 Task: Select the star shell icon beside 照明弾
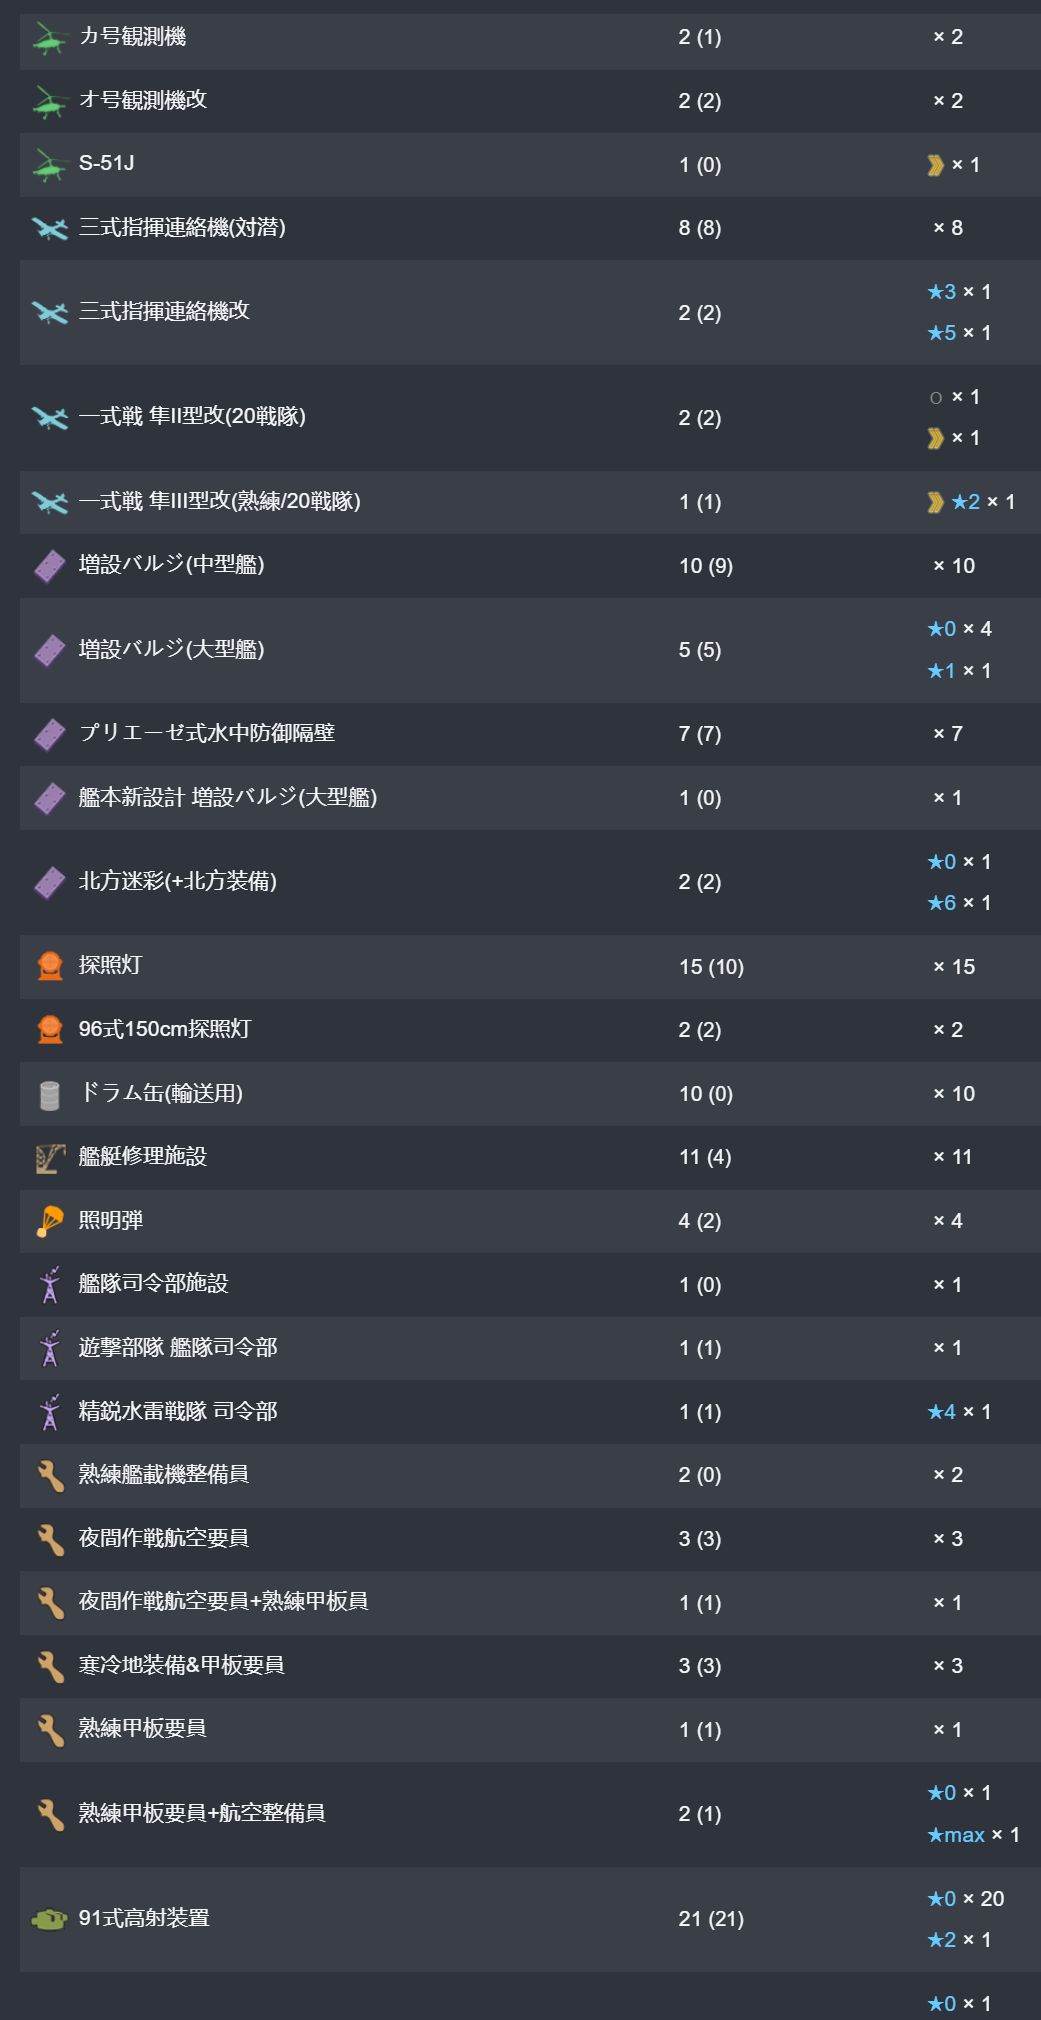(49, 1222)
